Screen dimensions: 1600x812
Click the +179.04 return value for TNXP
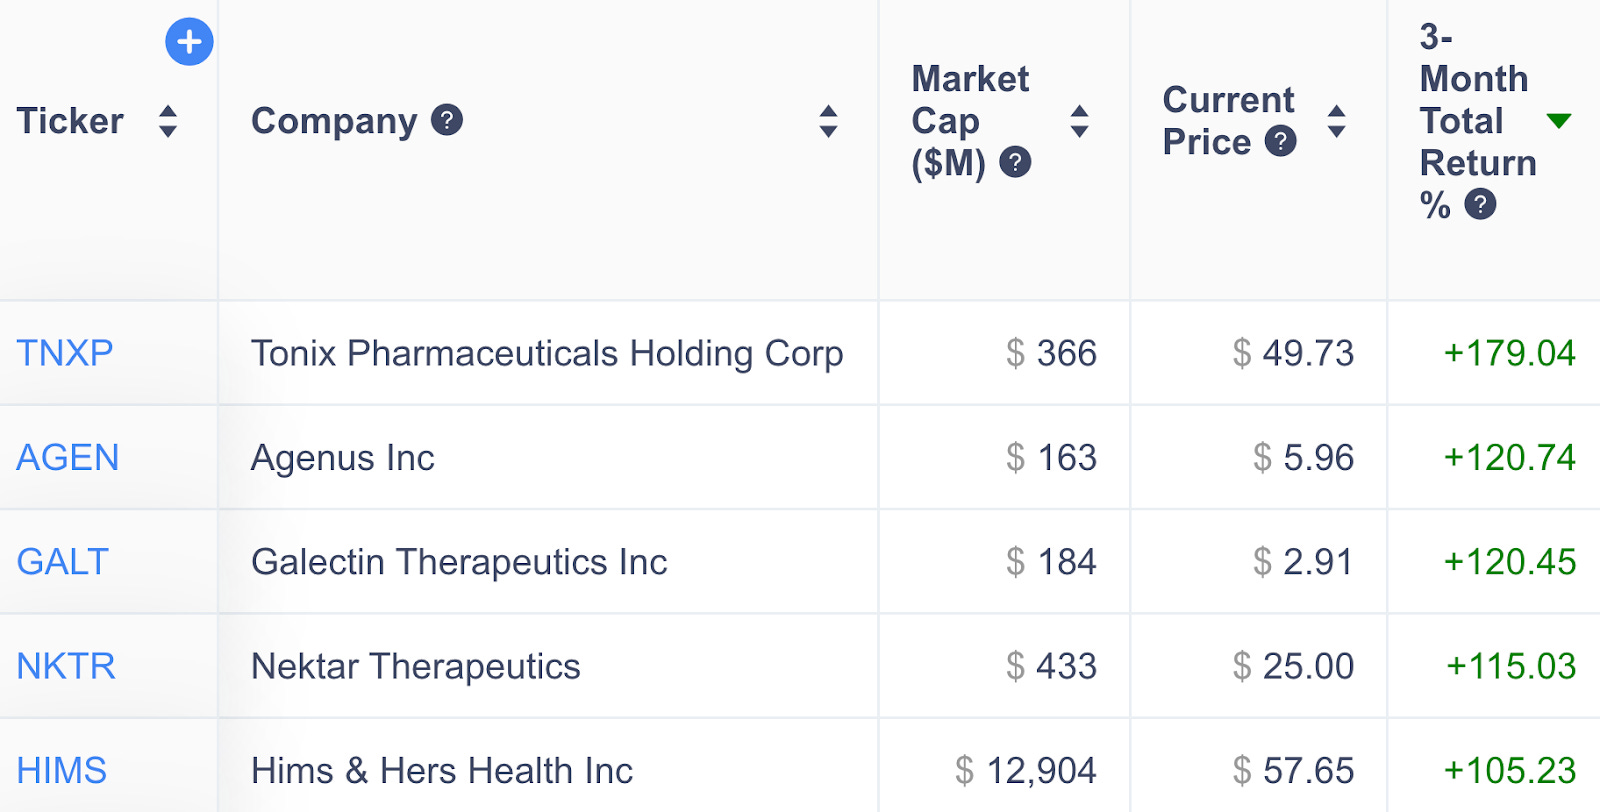1509,353
